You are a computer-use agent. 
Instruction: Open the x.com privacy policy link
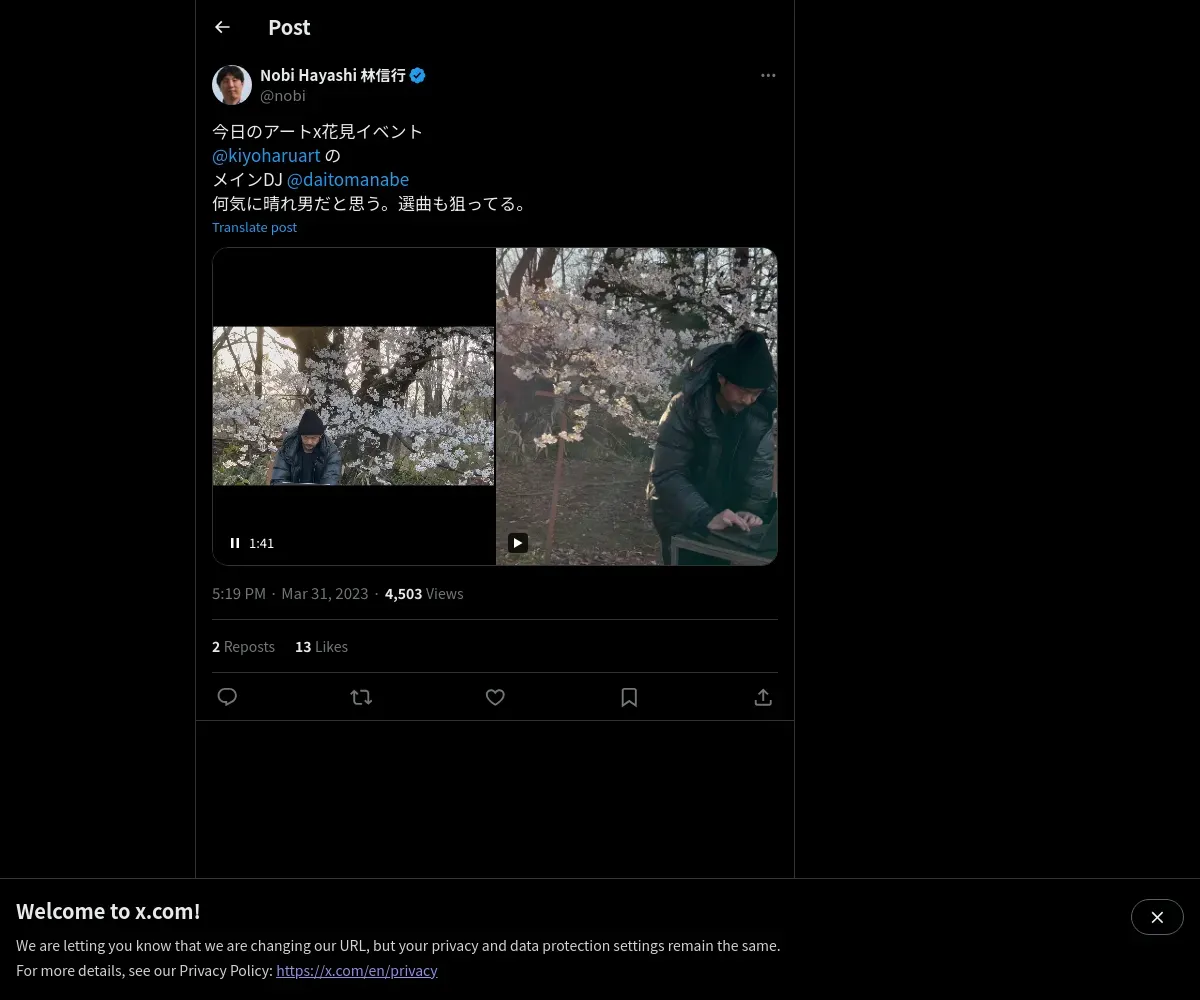357,970
